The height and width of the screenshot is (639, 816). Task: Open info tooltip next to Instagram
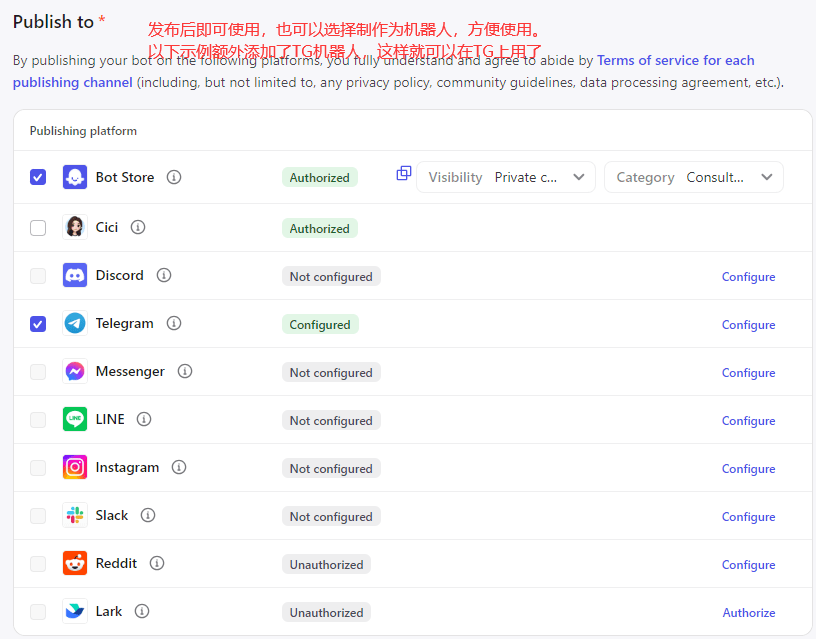179,467
